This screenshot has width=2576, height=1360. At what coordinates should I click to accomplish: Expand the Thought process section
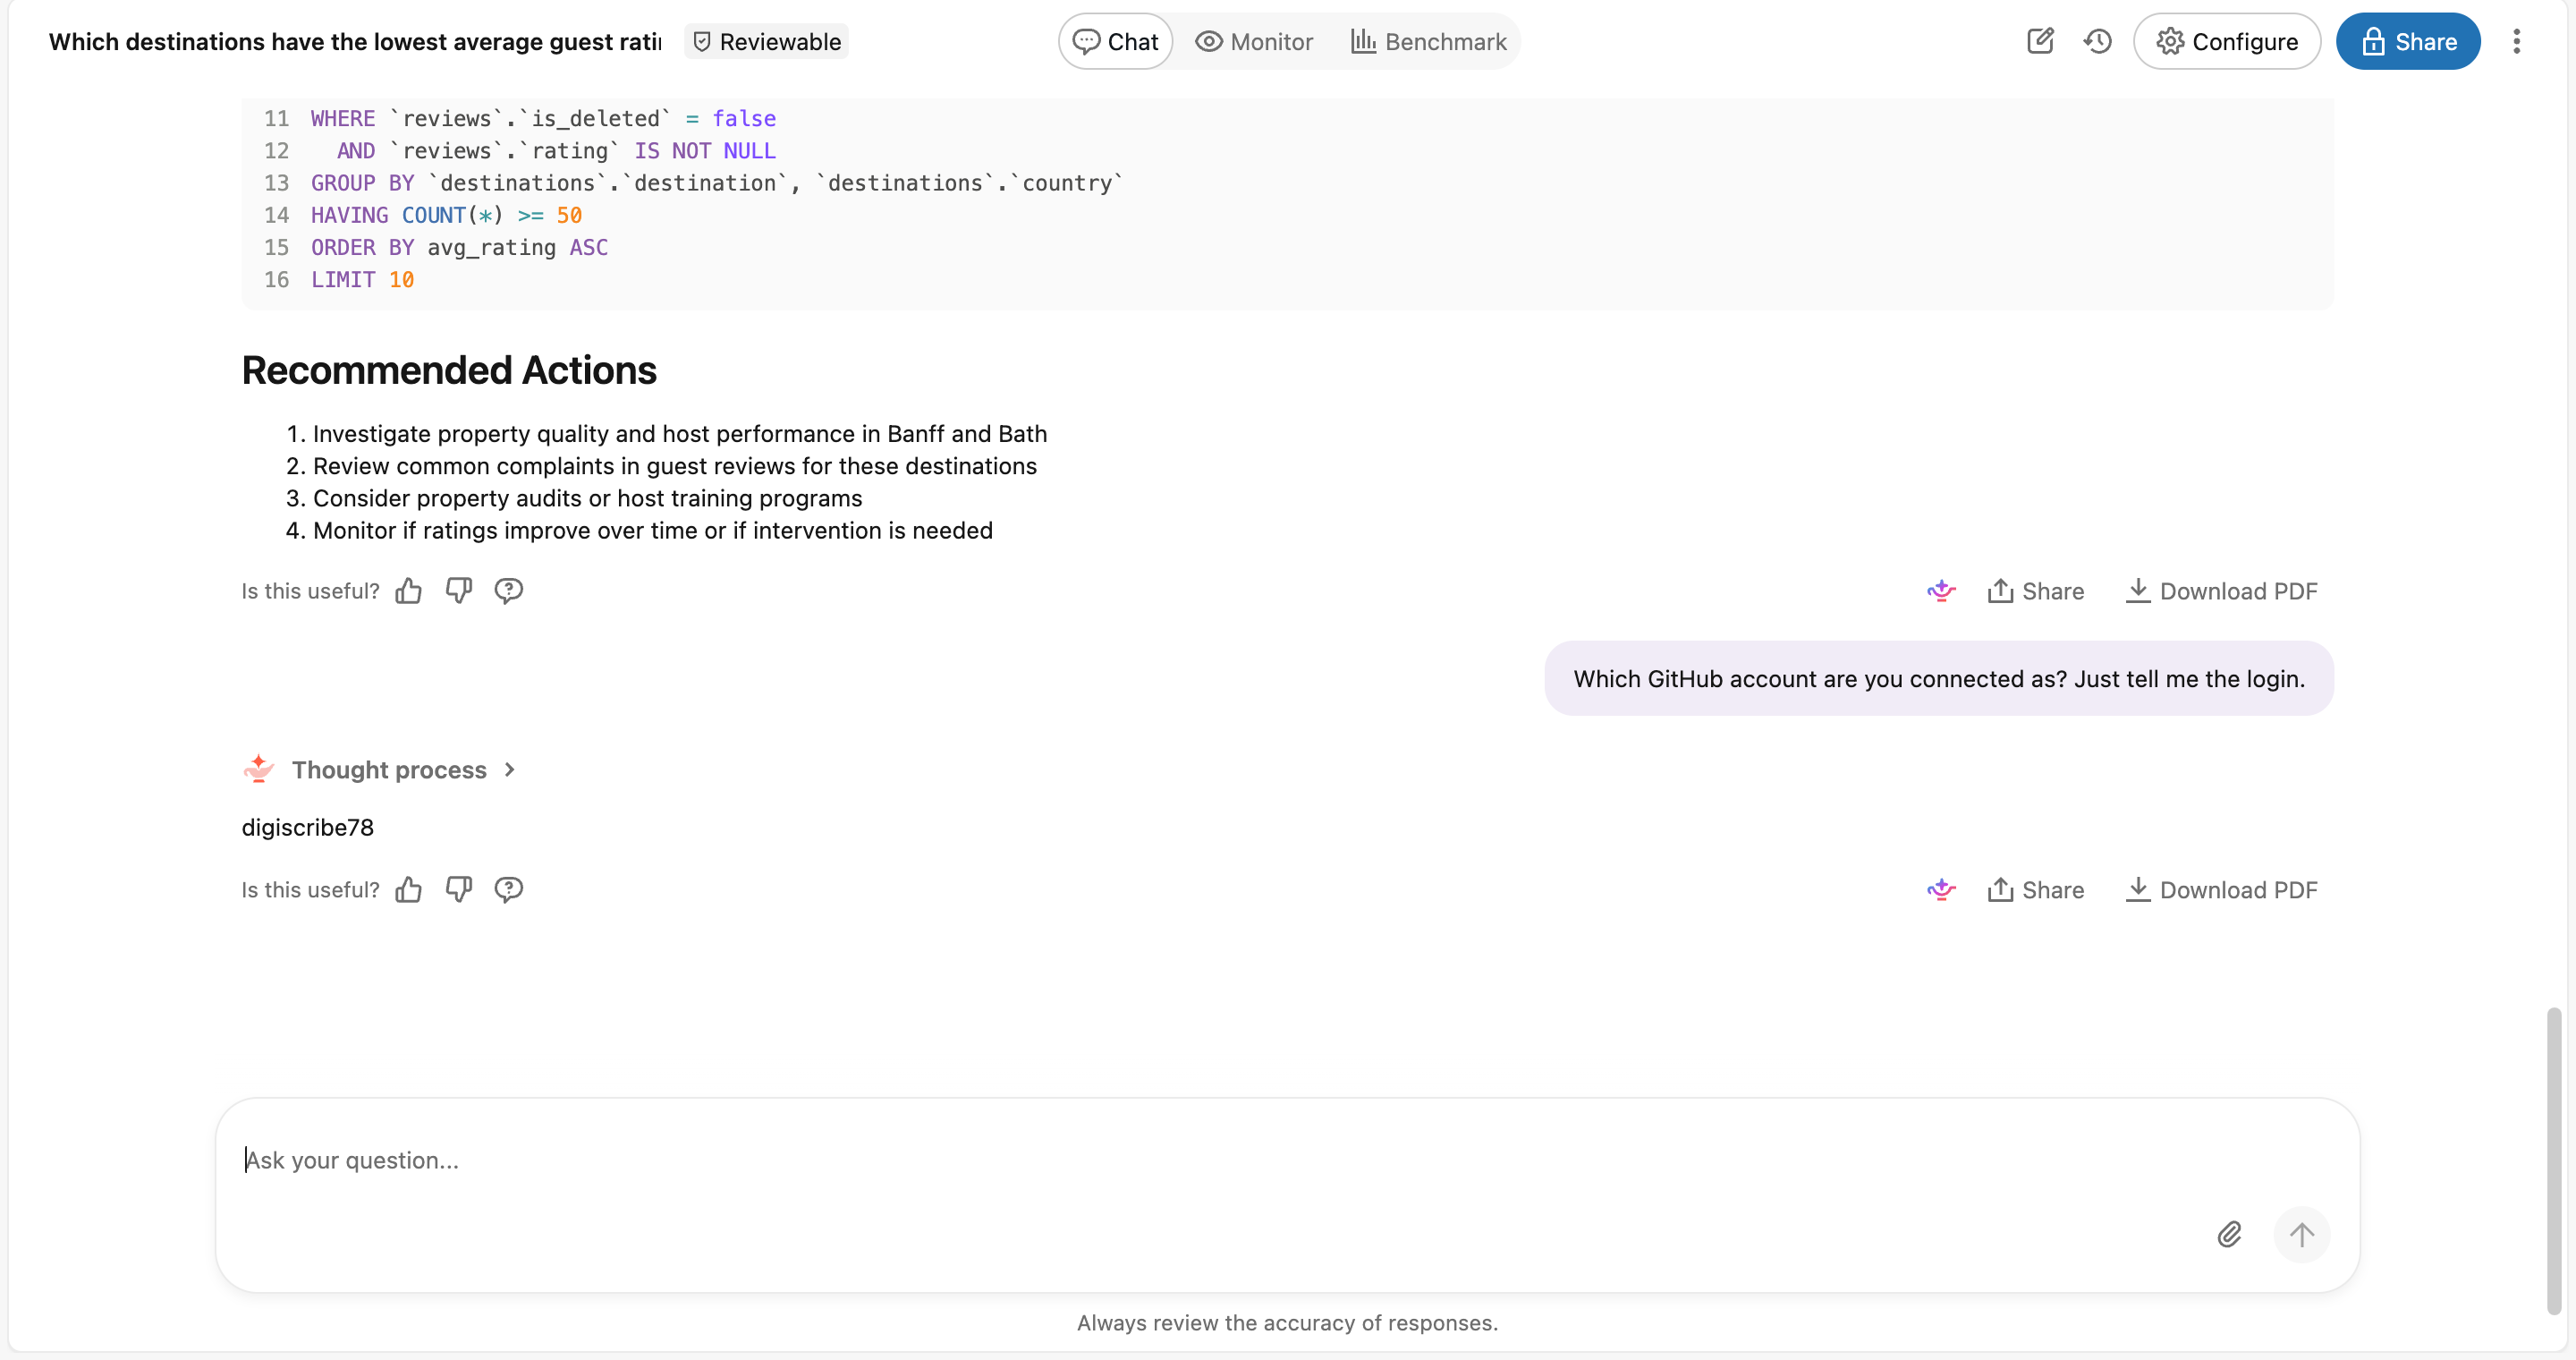[403, 769]
